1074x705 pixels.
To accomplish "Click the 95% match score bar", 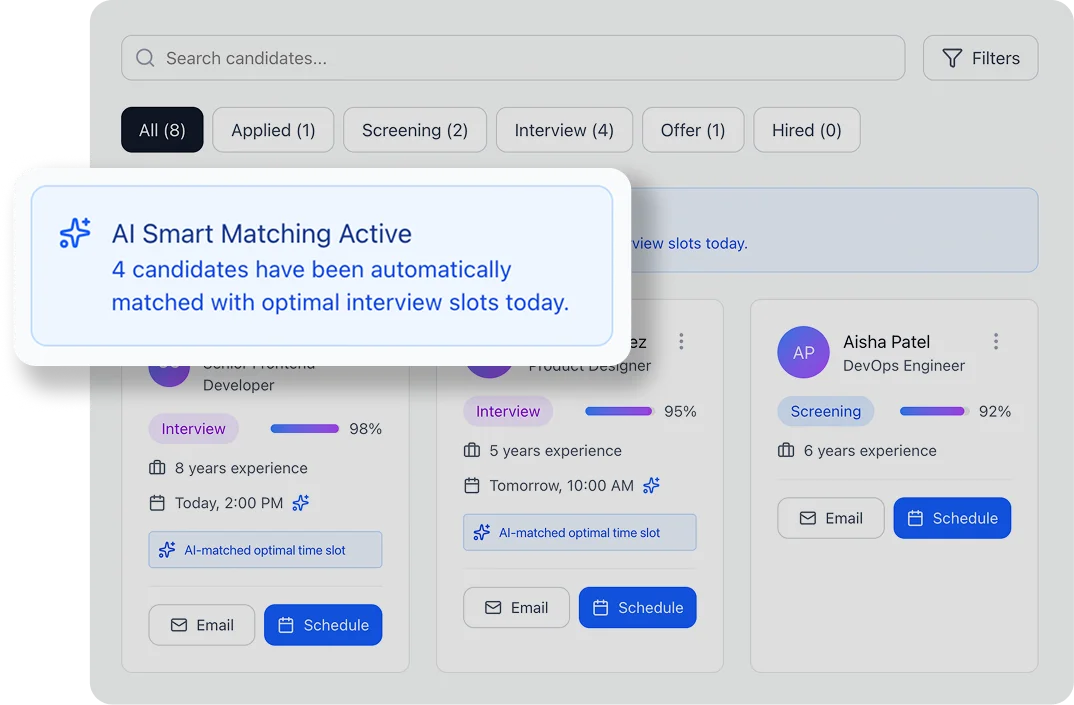I will (x=619, y=411).
